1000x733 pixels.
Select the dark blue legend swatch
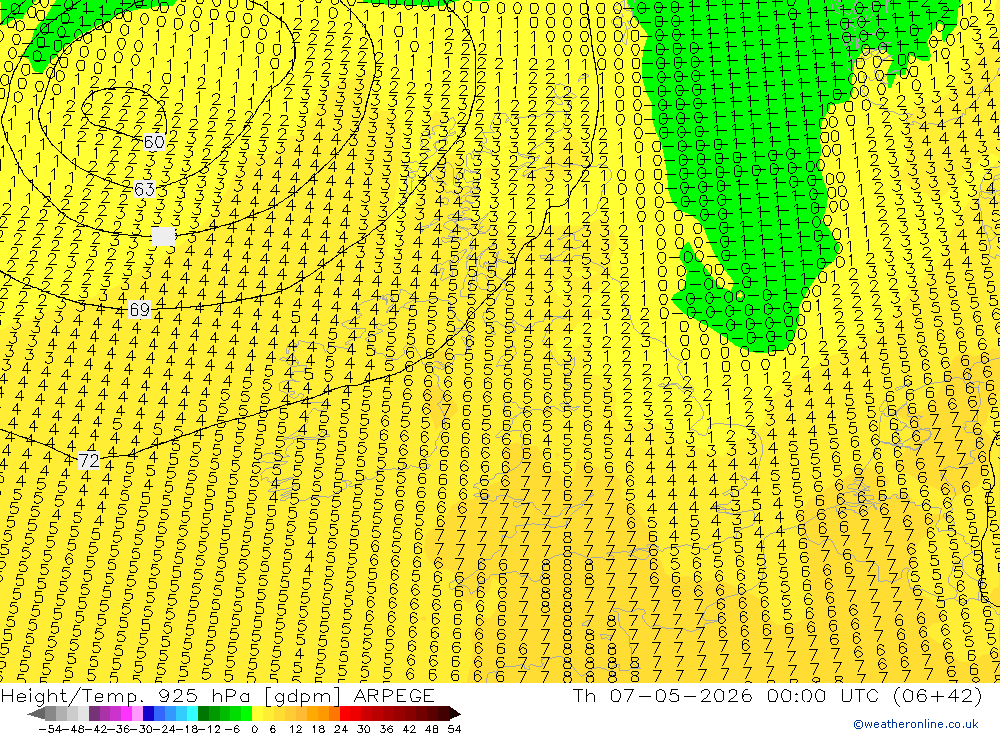(149, 714)
